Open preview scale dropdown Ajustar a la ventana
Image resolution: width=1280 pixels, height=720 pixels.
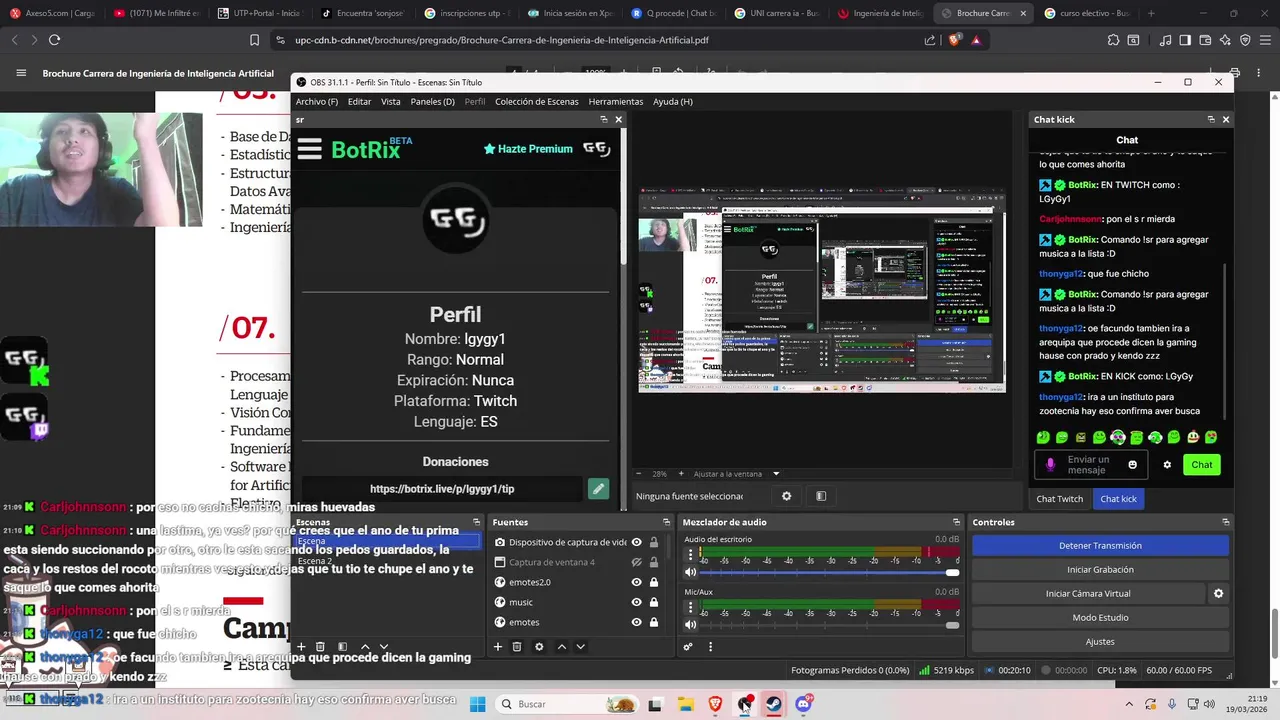(736, 474)
